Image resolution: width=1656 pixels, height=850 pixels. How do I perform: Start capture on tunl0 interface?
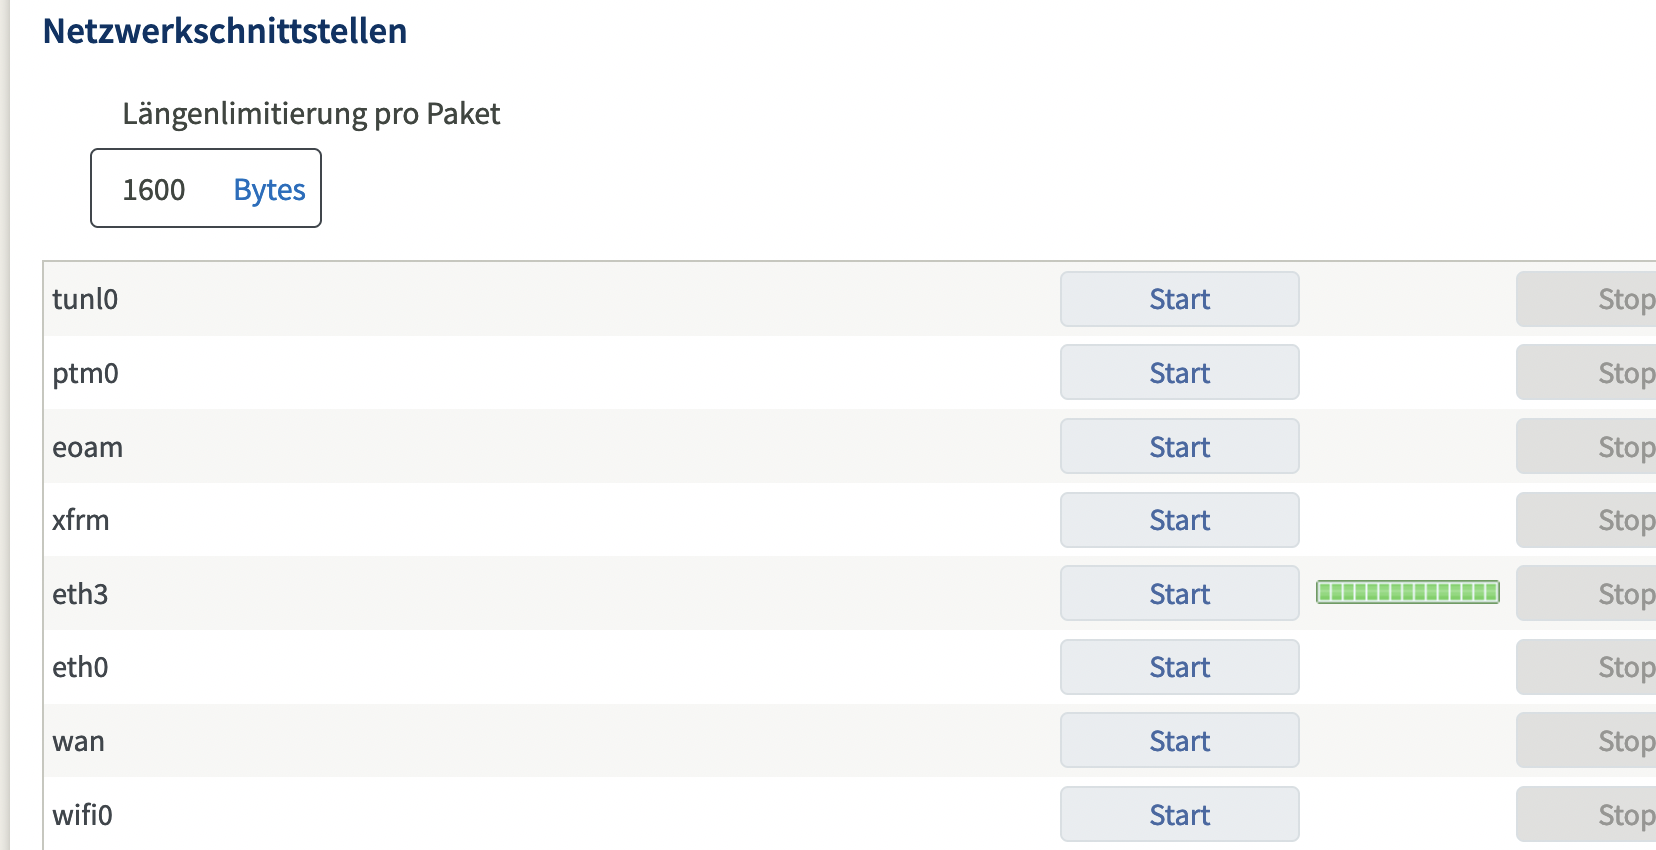click(1179, 299)
